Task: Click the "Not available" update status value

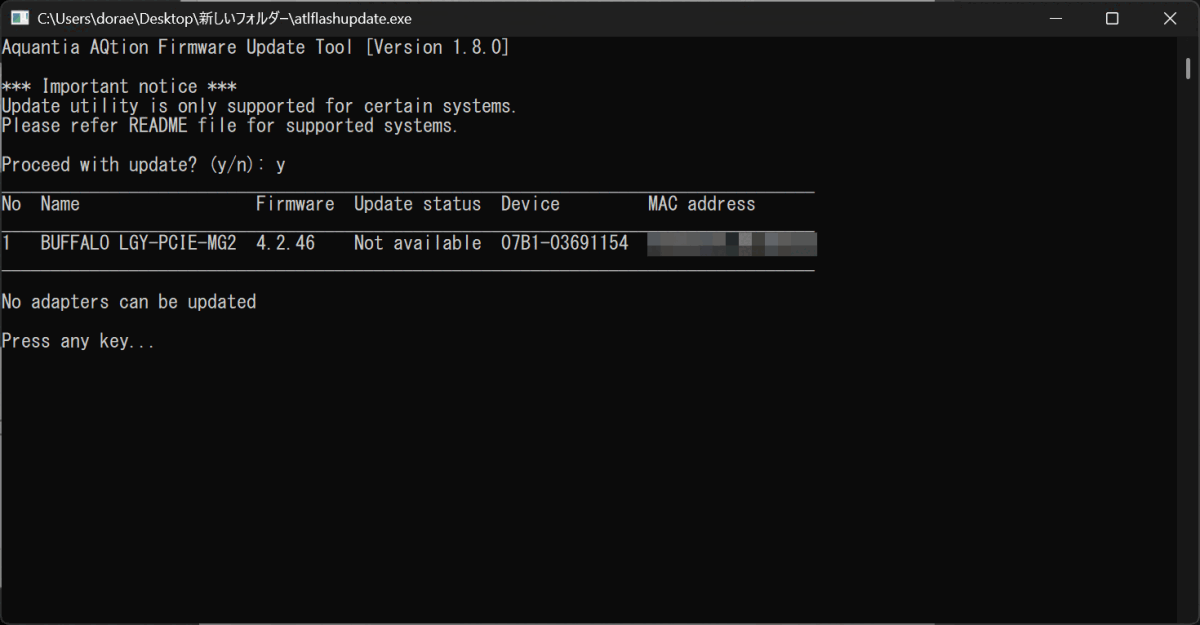Action: pos(417,243)
